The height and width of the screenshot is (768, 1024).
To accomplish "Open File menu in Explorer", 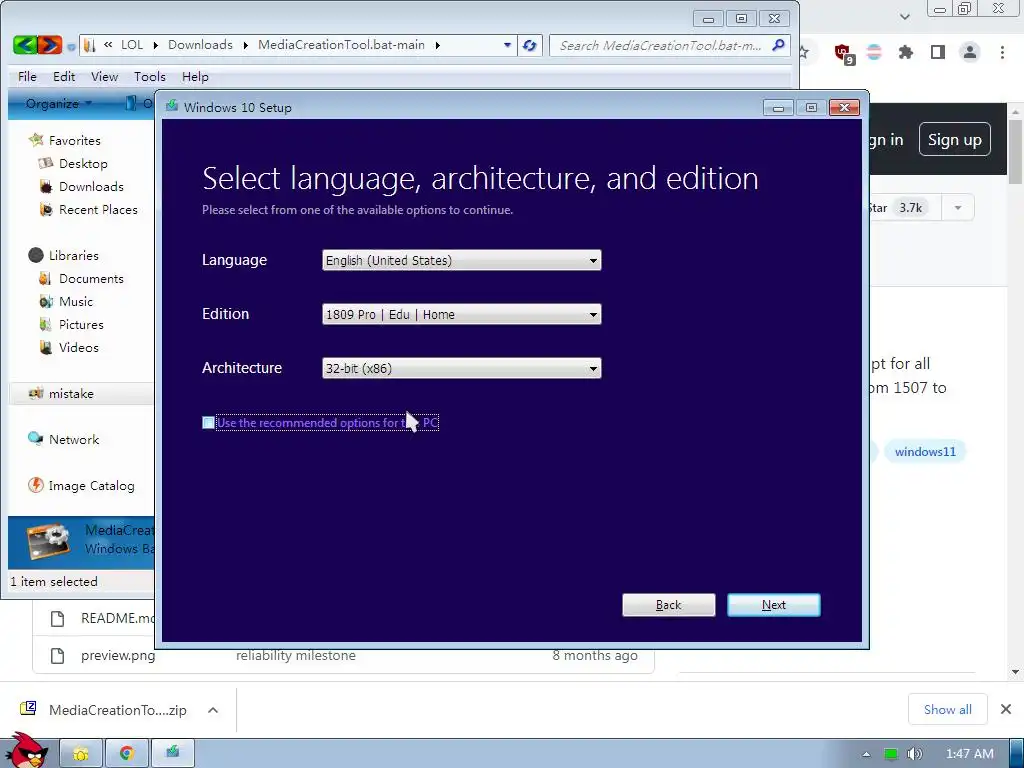I will [x=27, y=76].
